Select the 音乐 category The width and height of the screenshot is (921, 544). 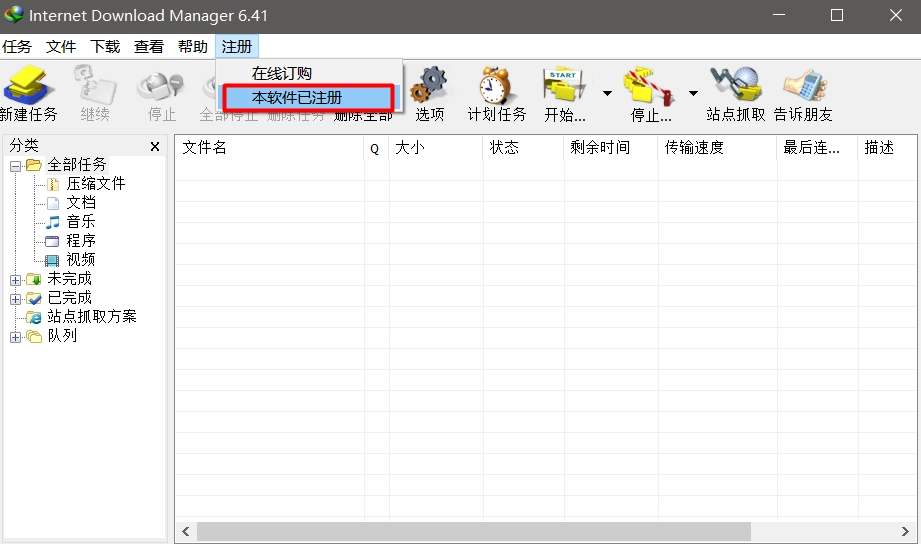click(81, 221)
